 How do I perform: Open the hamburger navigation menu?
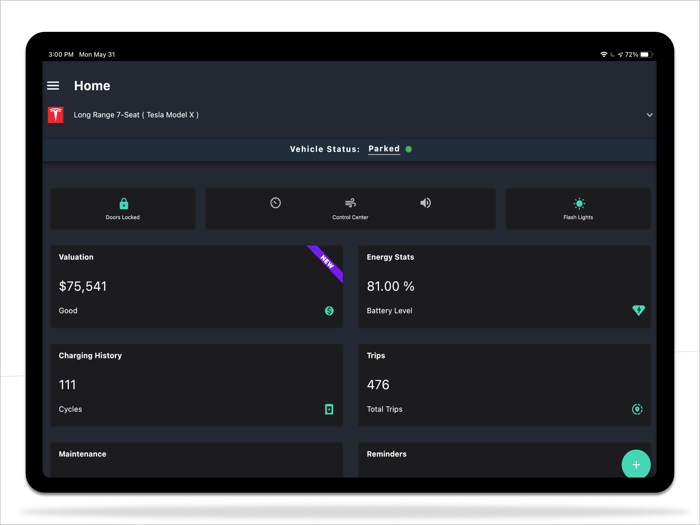53,85
